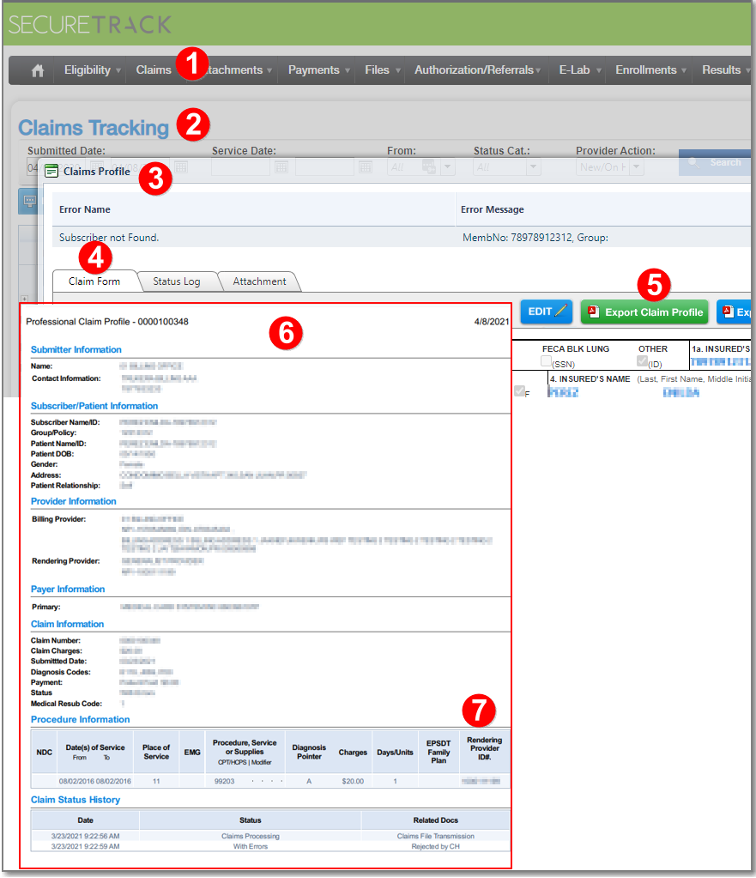The width and height of the screenshot is (756, 878).
Task: Click the pencil icon on EDIT button
Action: coord(561,312)
